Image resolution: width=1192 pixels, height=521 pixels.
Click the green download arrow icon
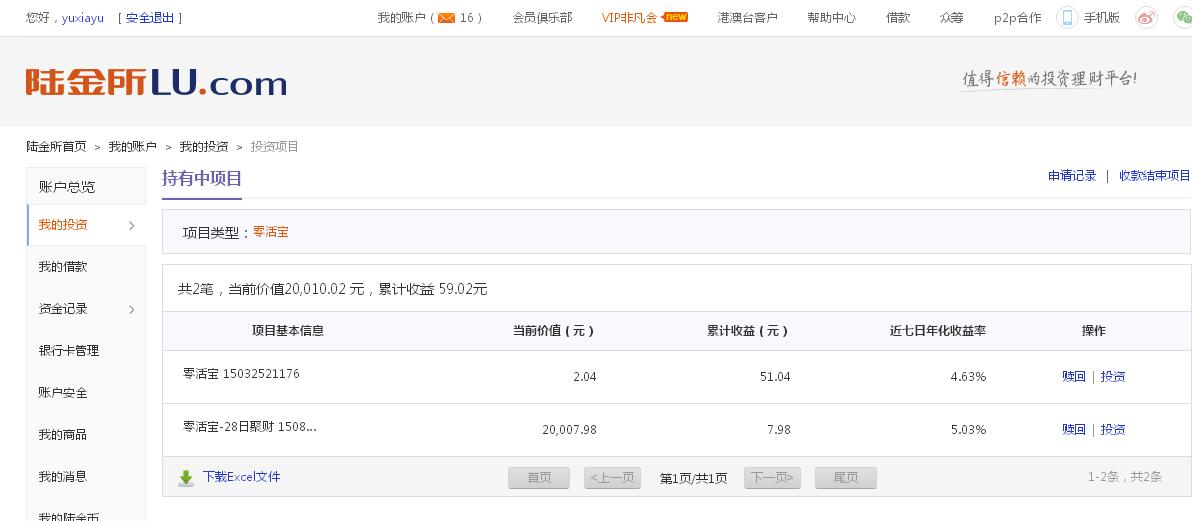pos(186,478)
